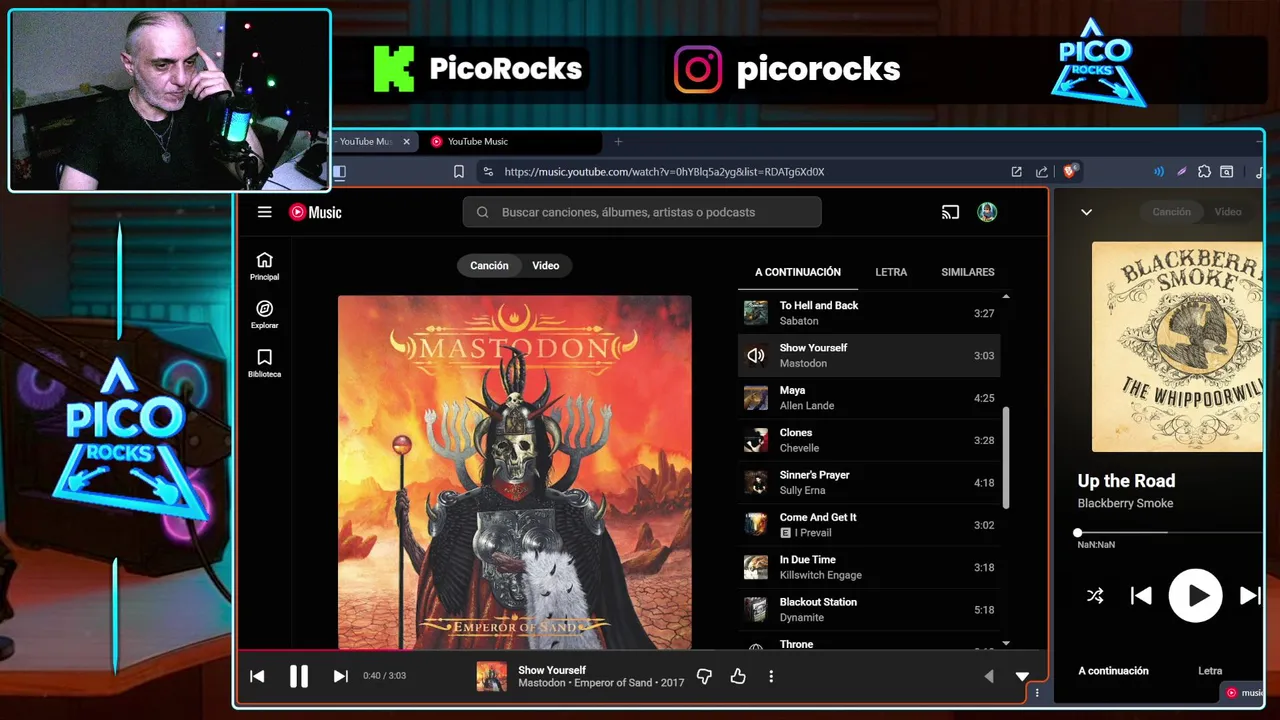Select Sinner's Prayer by Sully Erna
1280x720 pixels.
pyautogui.click(x=869, y=483)
